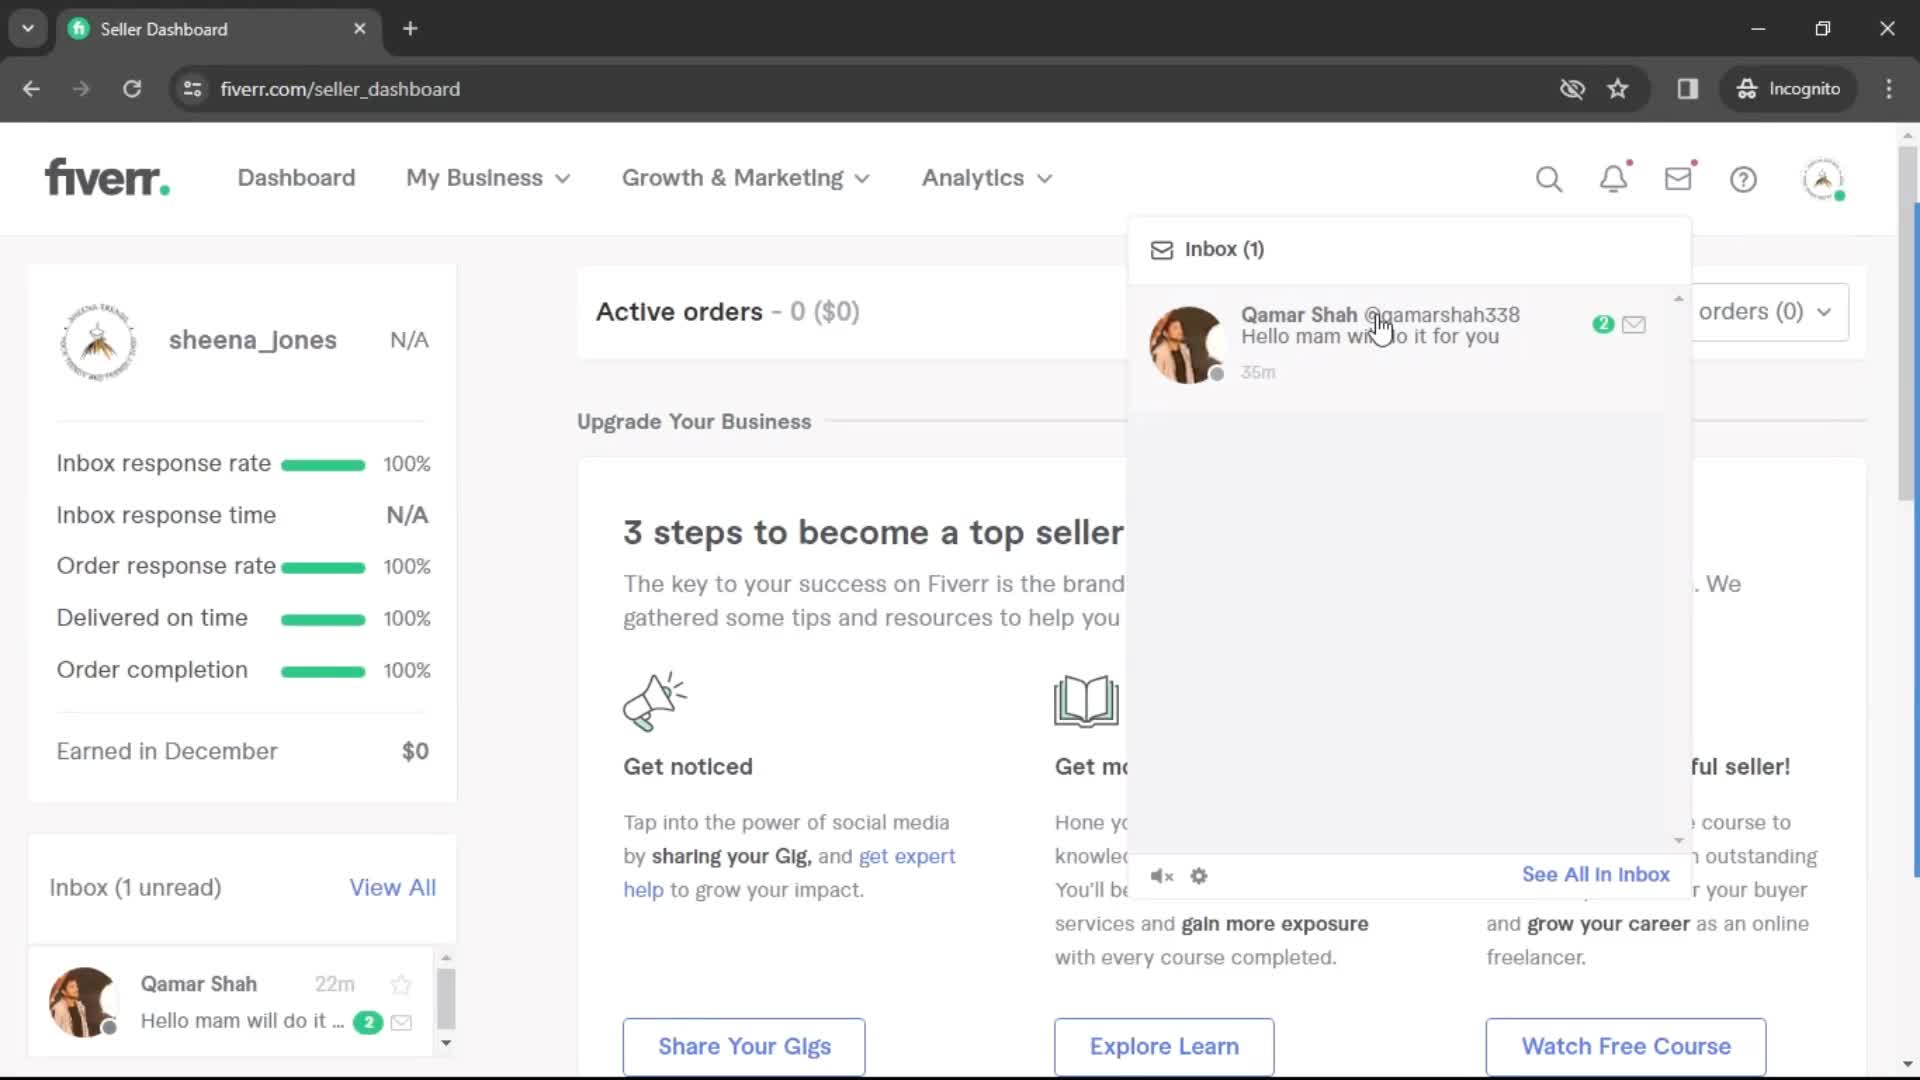Click Explore Learn button
Viewport: 1920px width, 1080px height.
1164,1047
